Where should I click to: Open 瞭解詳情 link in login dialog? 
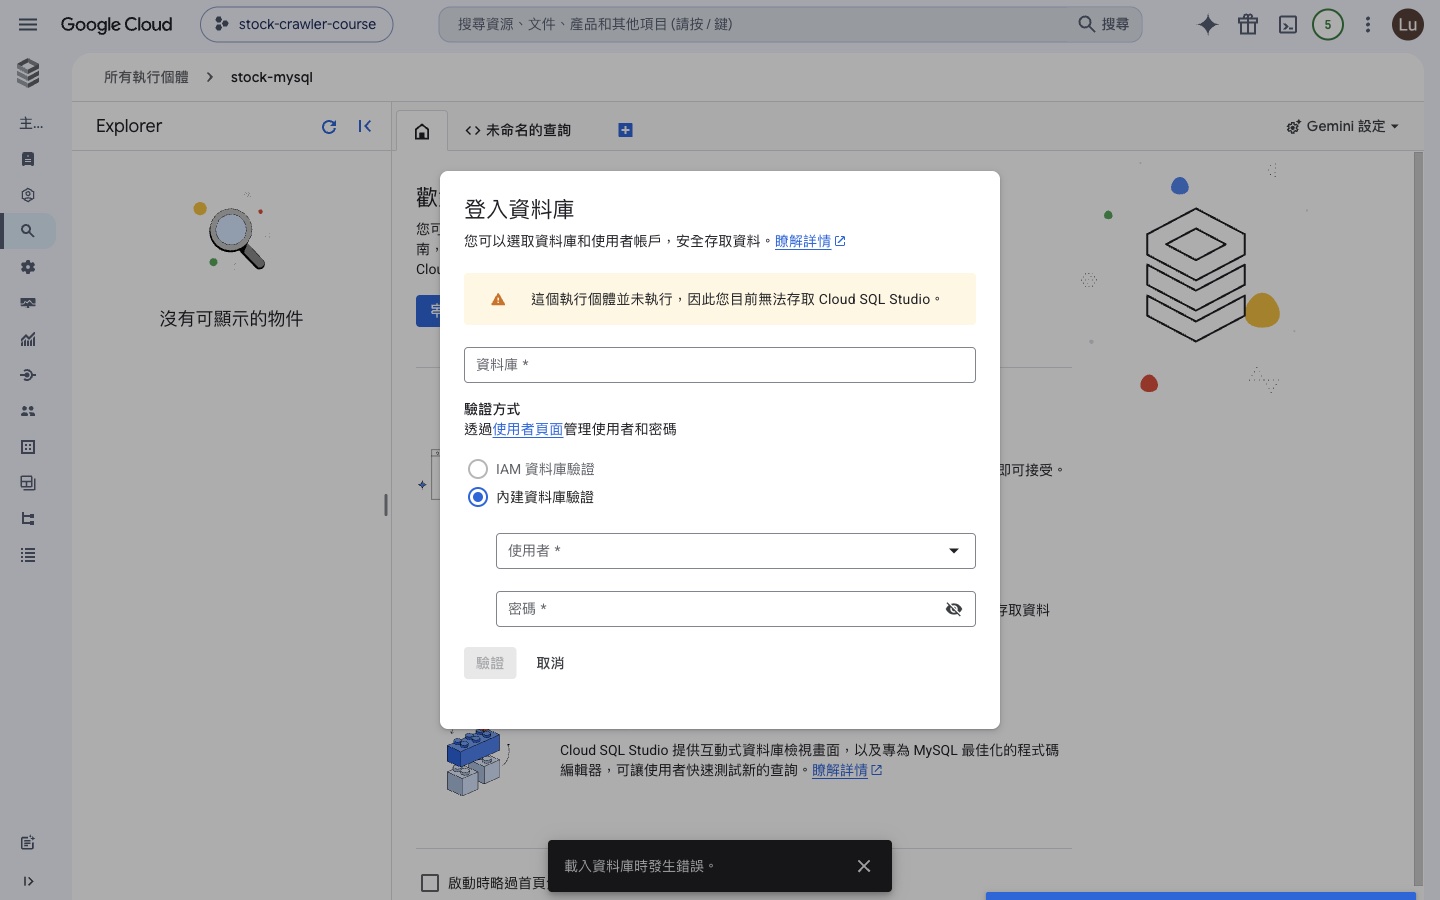810,241
